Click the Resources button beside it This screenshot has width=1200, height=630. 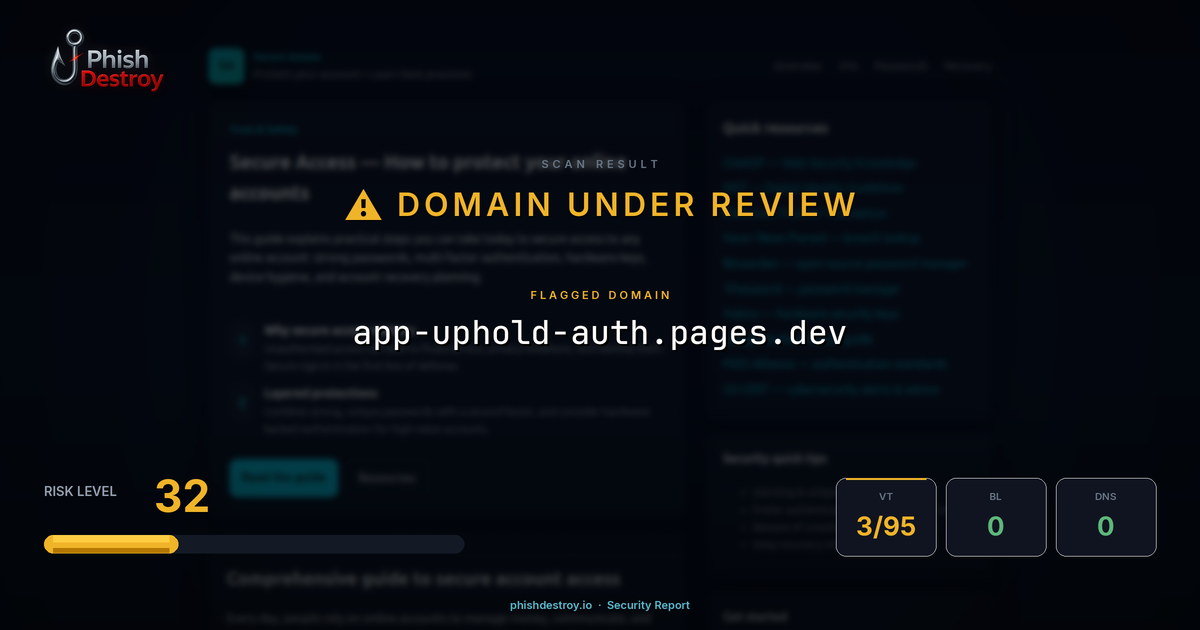click(x=386, y=477)
